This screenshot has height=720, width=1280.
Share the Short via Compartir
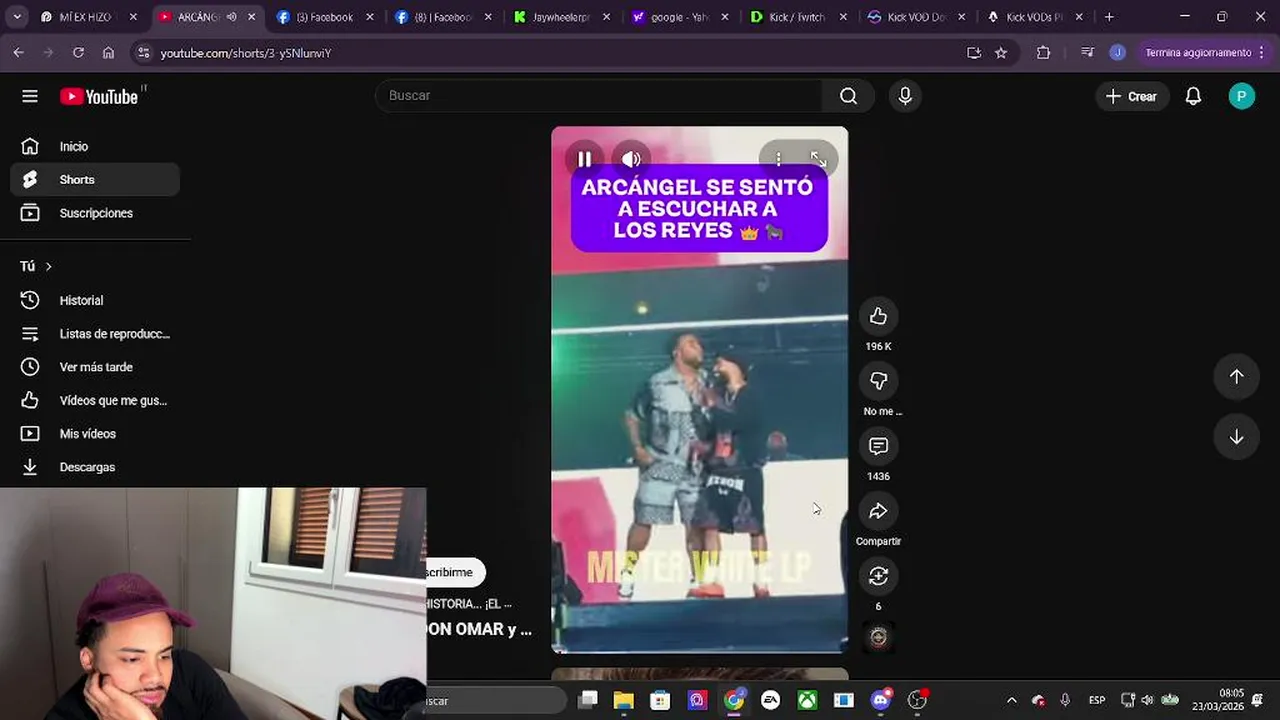click(878, 511)
